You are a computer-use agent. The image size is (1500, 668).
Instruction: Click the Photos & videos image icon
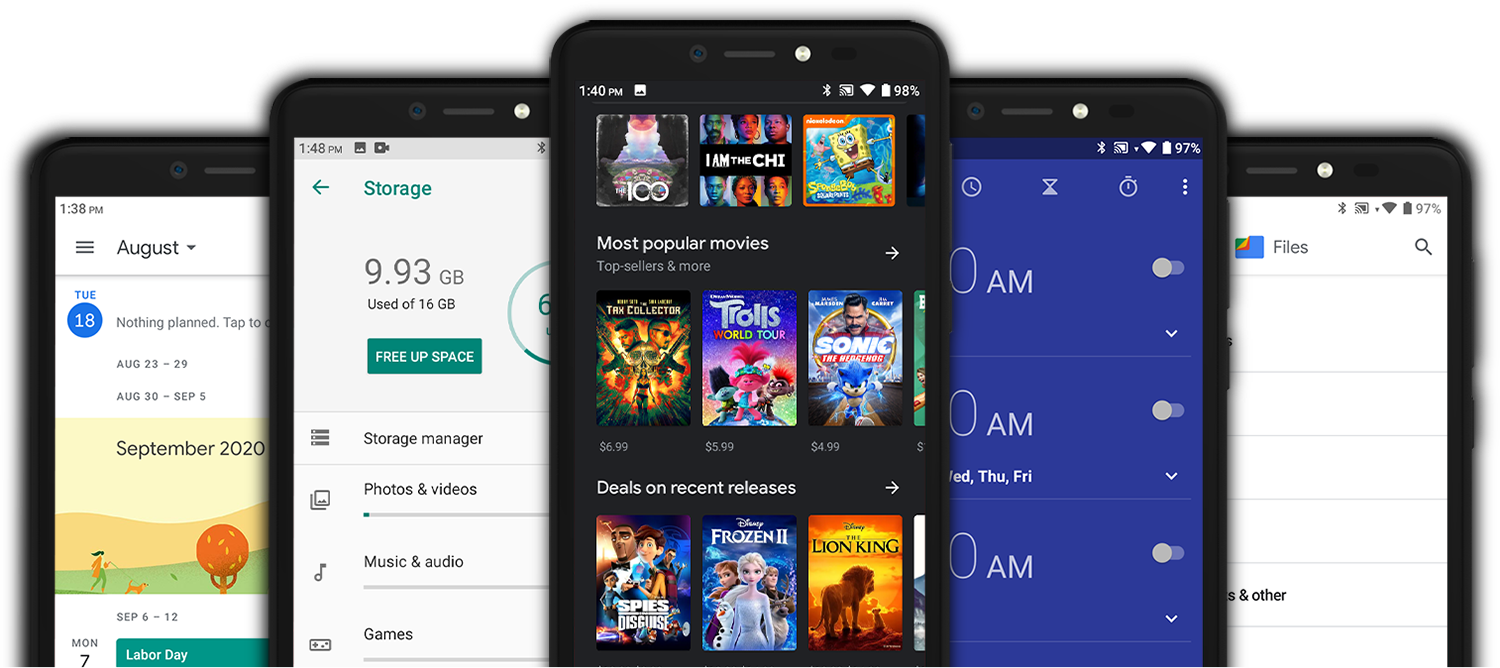(320, 500)
